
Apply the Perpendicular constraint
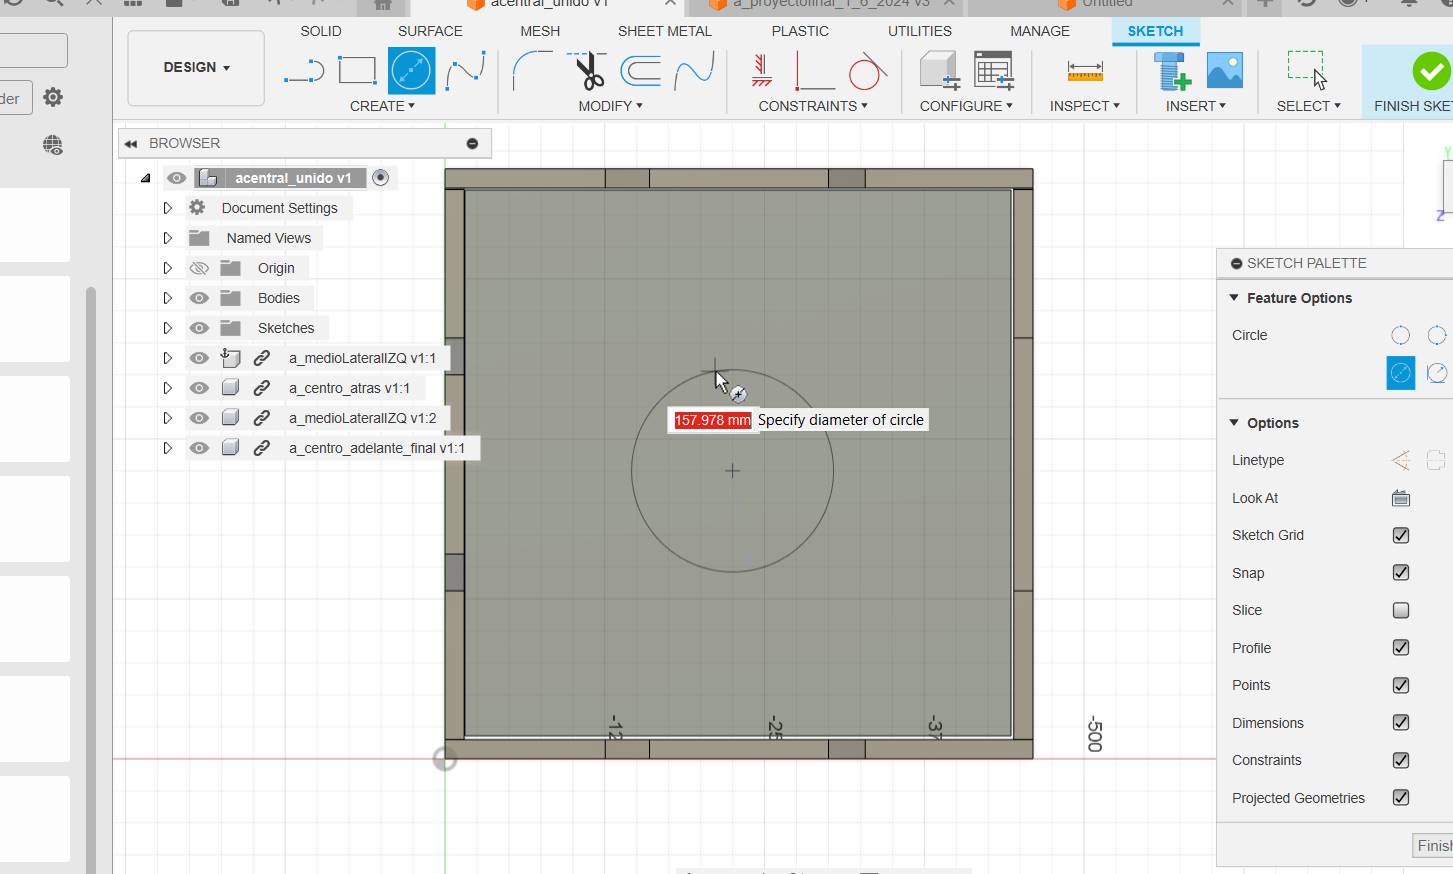(x=814, y=71)
